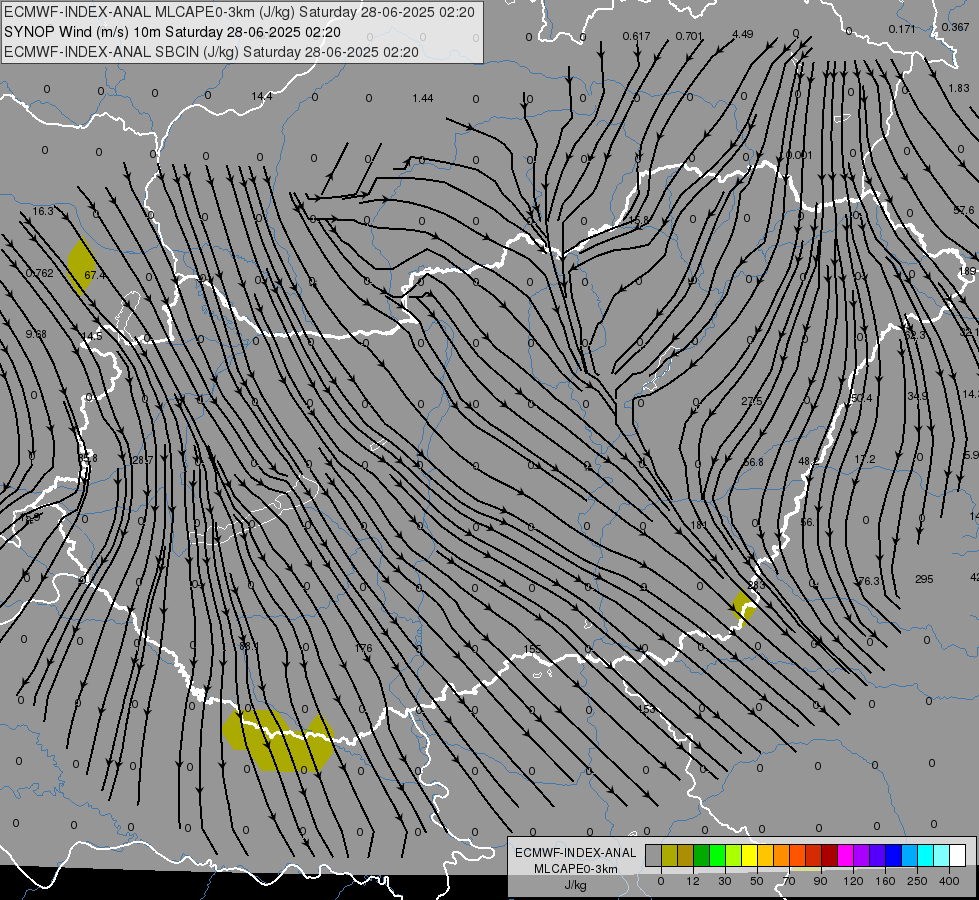Click the map value 76.3

tap(868, 581)
